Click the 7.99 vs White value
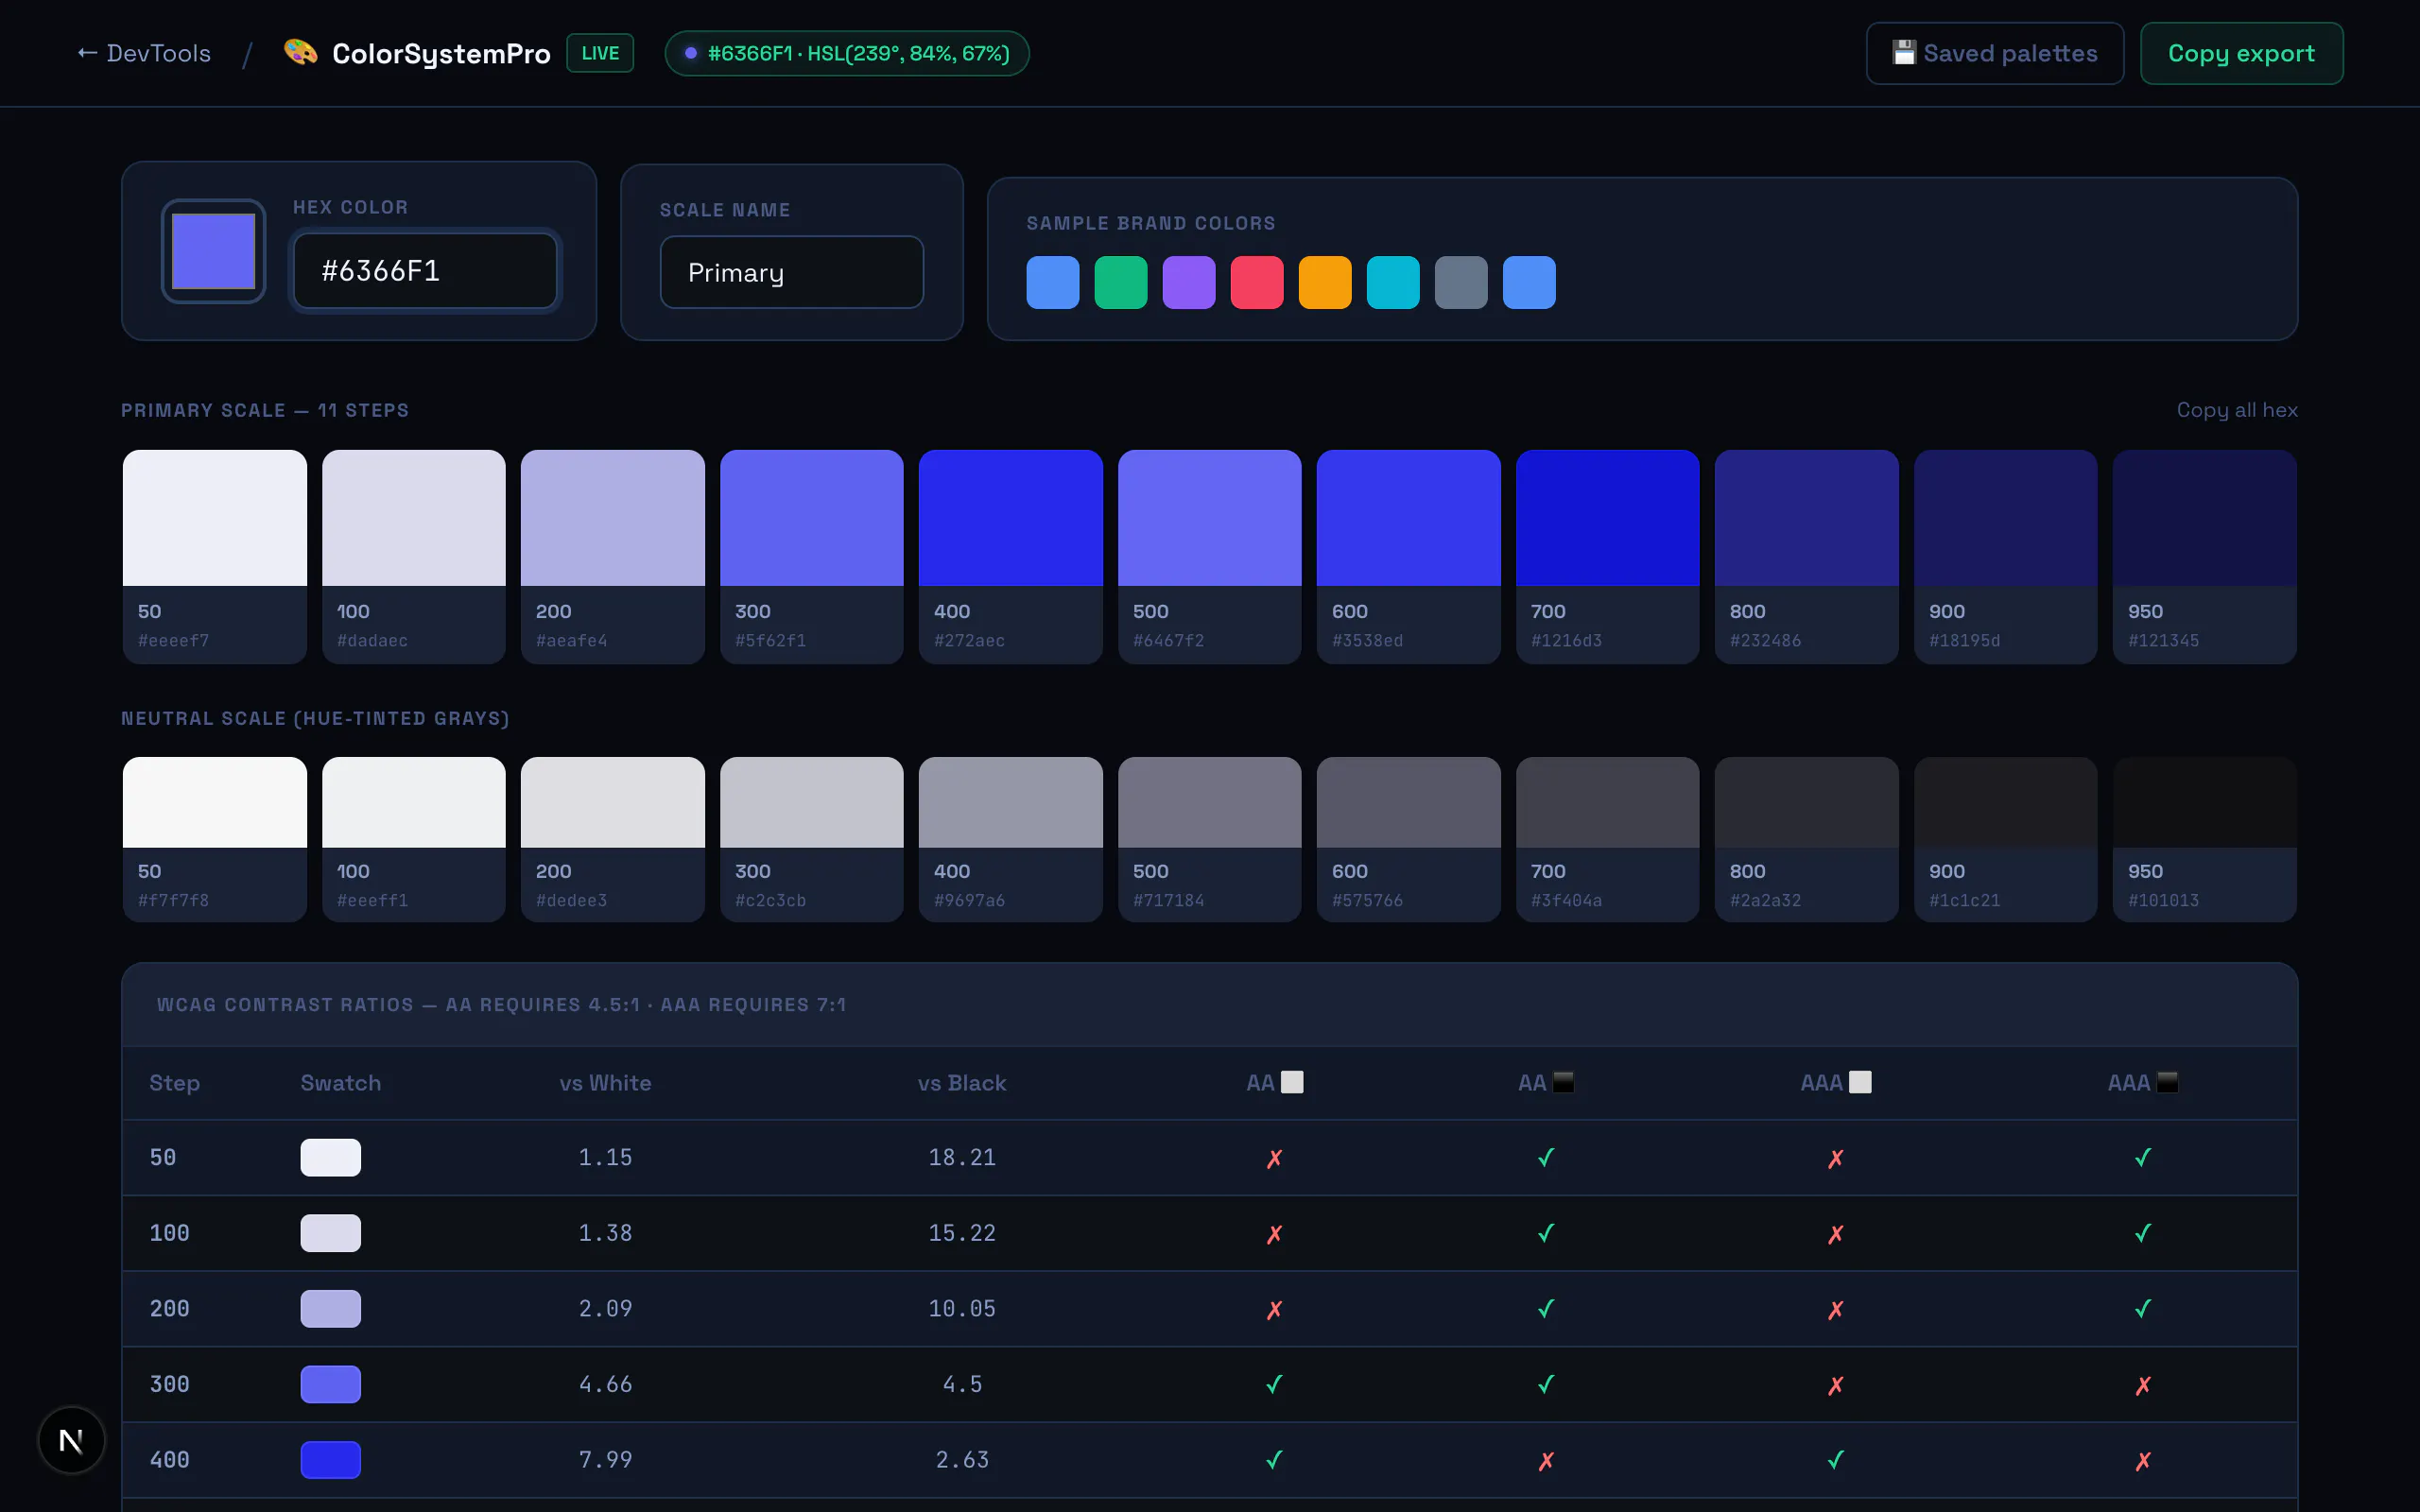 tap(605, 1460)
